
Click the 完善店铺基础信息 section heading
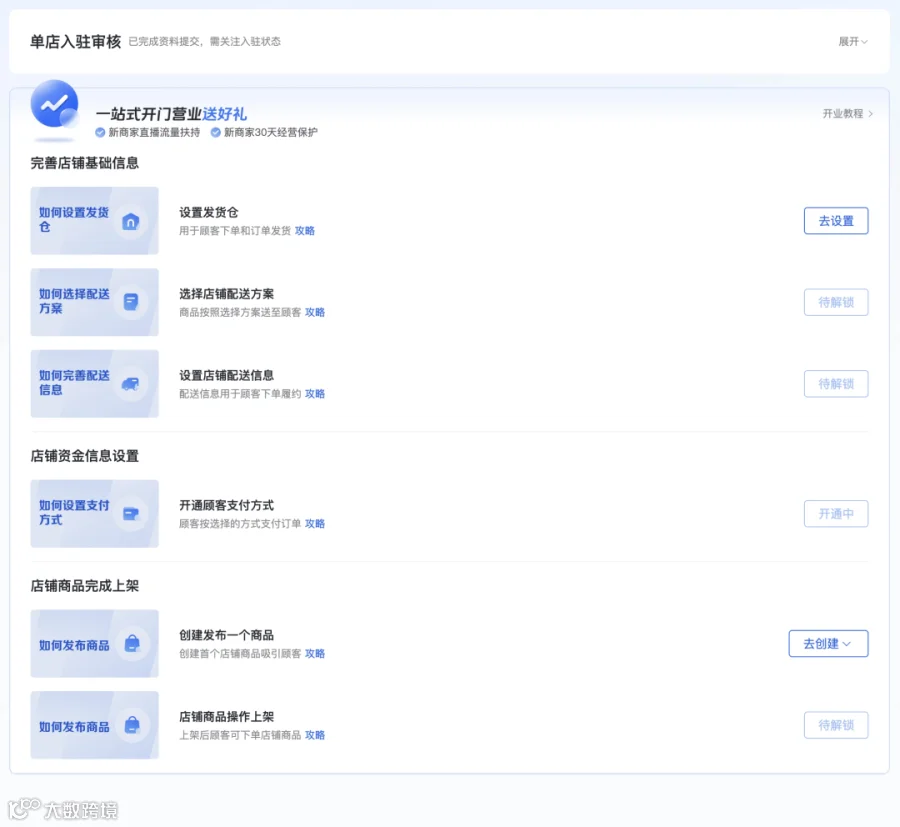pyautogui.click(x=84, y=163)
